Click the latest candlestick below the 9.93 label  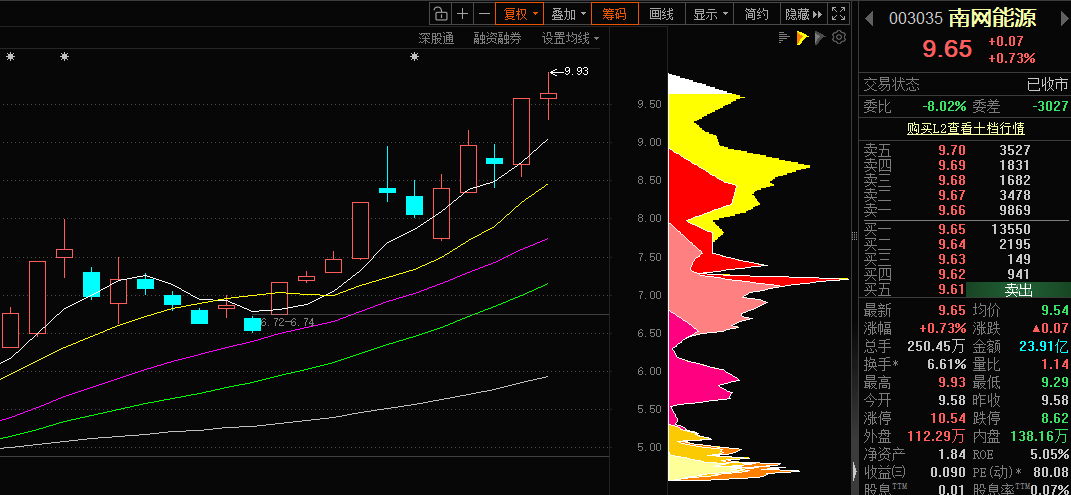click(548, 96)
